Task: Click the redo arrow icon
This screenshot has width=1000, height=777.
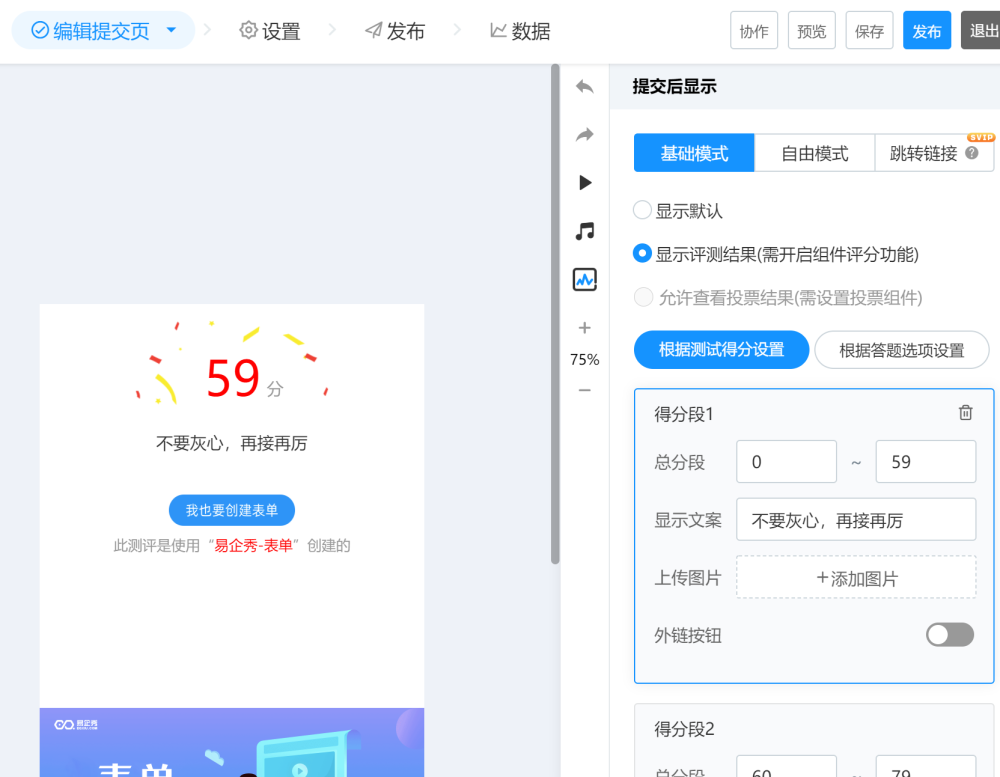Action: pos(585,135)
